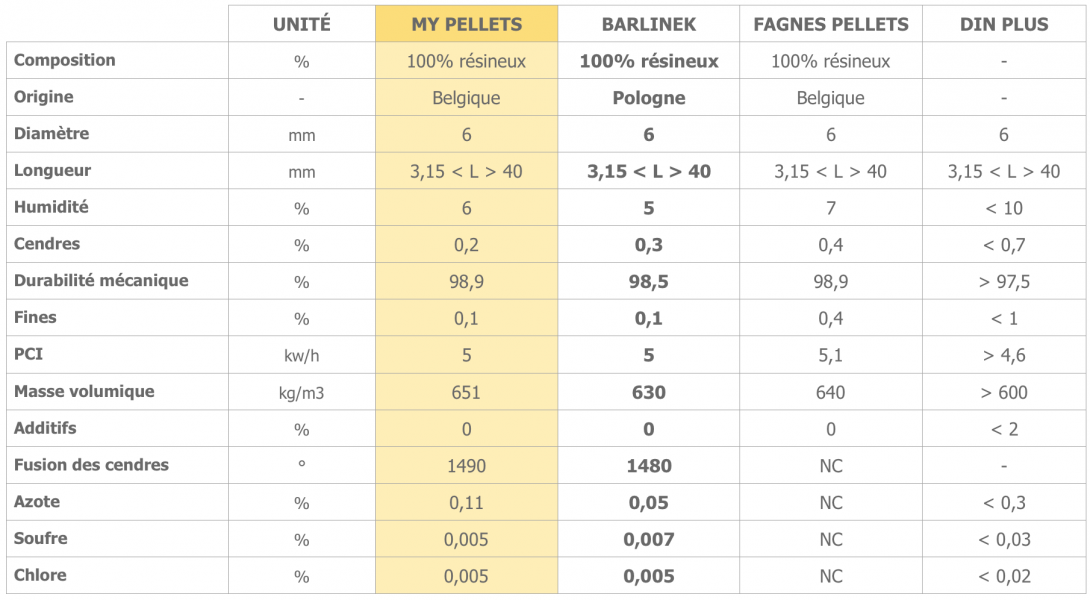Select the kg/m3 unit cell
Image resolution: width=1090 pixels, height=600 pixels.
click(301, 394)
